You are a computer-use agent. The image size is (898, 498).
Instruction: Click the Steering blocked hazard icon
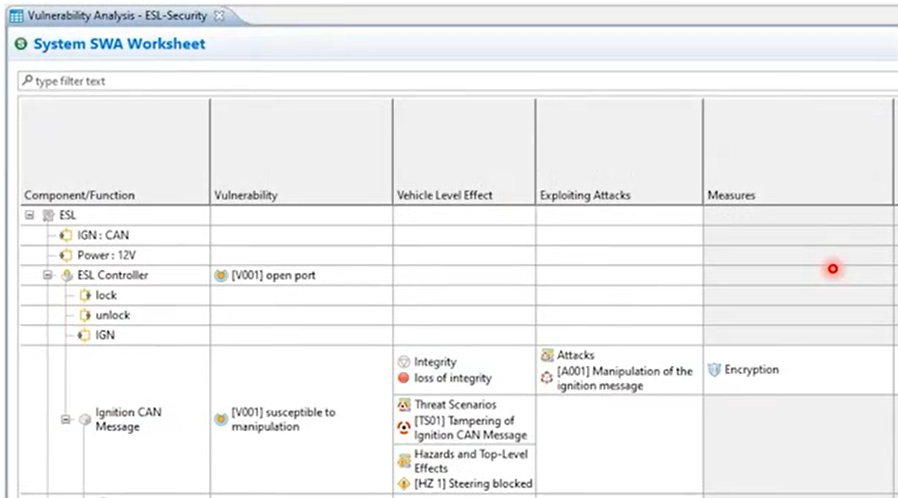pos(404,484)
